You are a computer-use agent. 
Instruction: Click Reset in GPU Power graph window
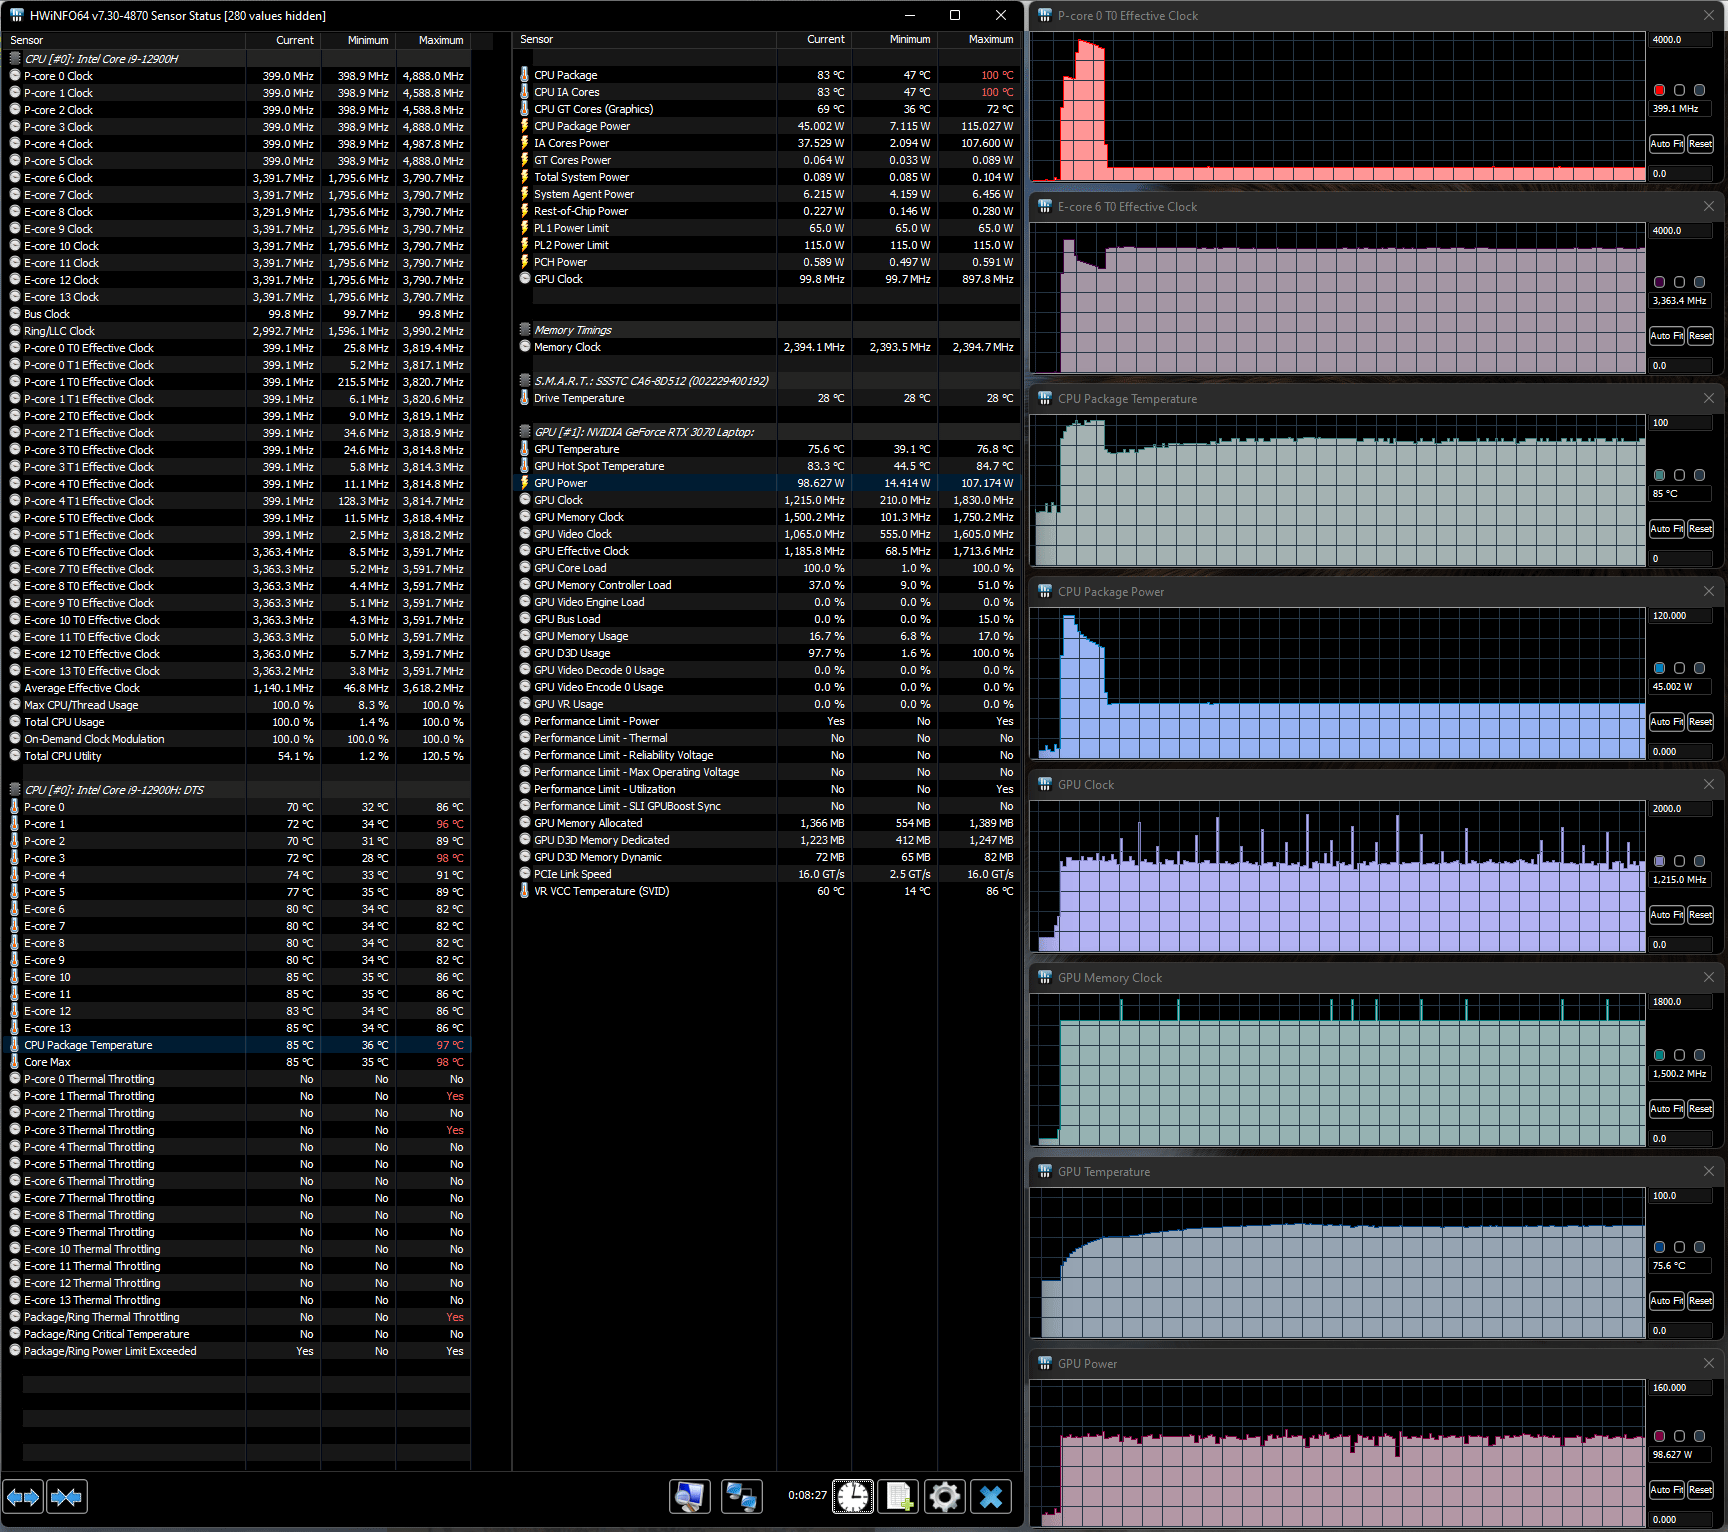coord(1700,1490)
